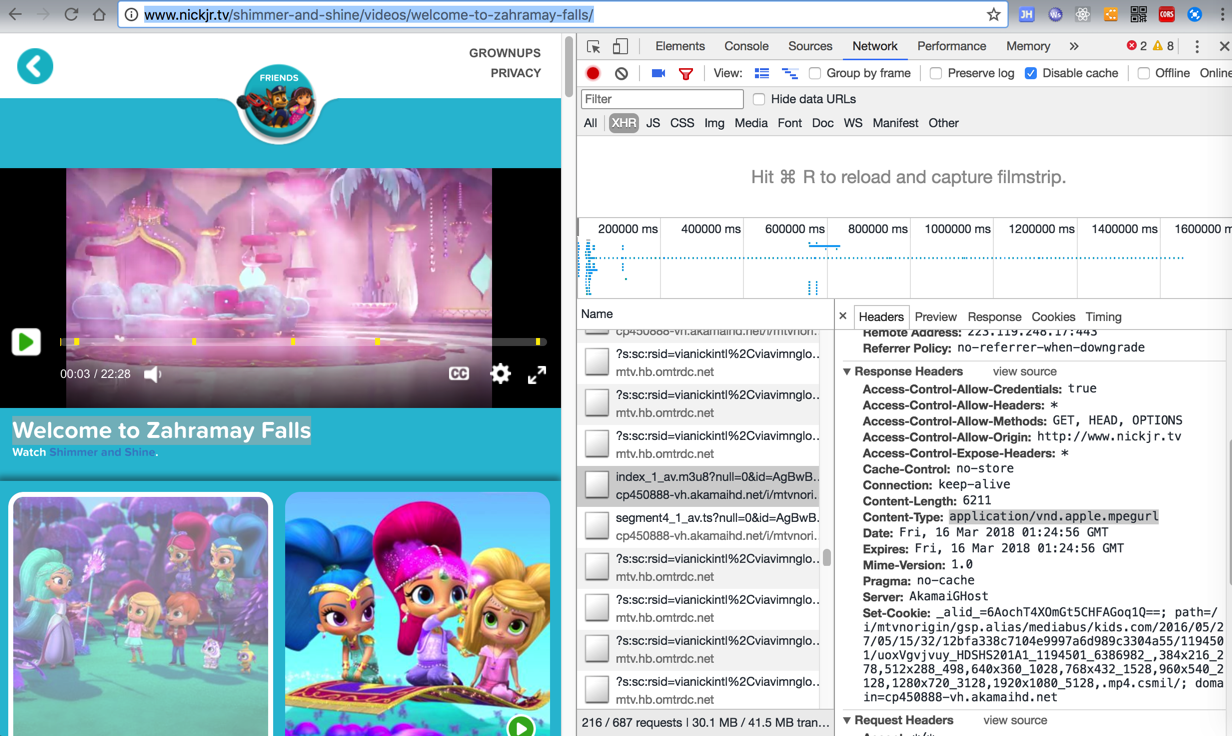
Task: Open the Elements tab
Action: [x=680, y=46]
